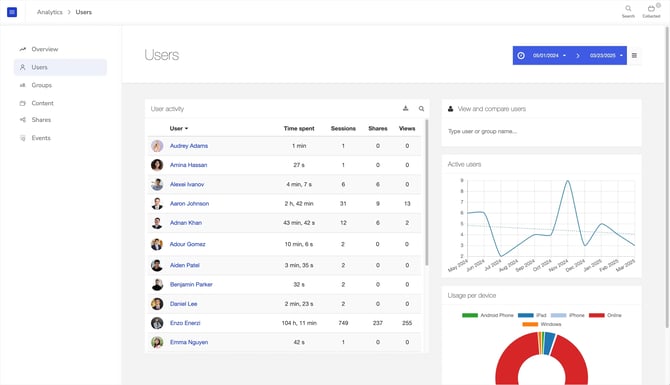Sort by Shares column header
This screenshot has width=670, height=385.
(x=378, y=128)
